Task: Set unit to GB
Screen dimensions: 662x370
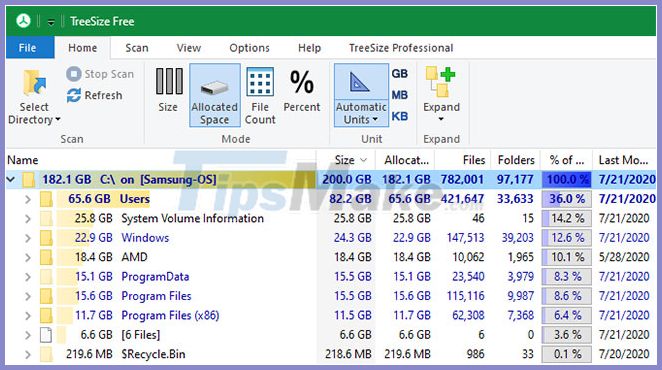Action: tap(399, 74)
